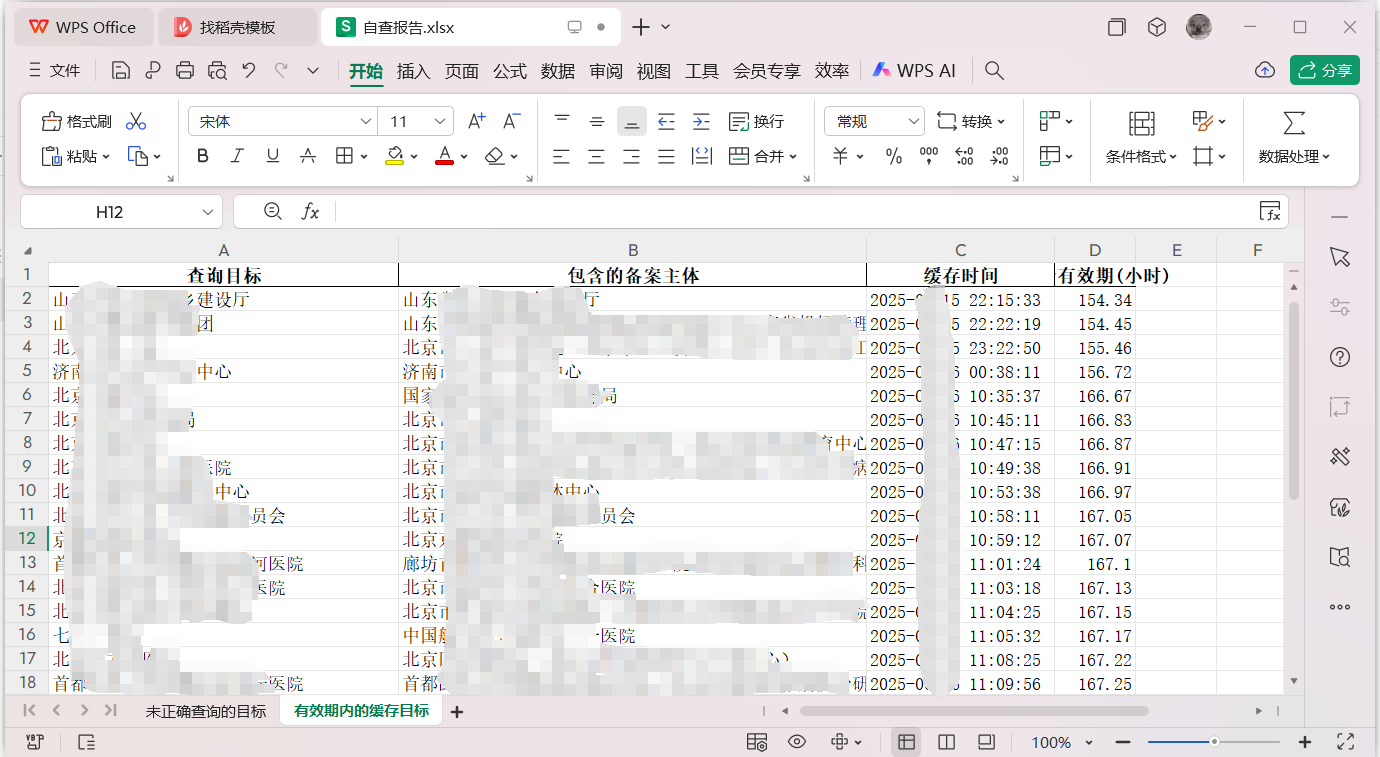Click the Undo arrow icon
Viewport: 1380px width, 757px height.
[x=249, y=70]
